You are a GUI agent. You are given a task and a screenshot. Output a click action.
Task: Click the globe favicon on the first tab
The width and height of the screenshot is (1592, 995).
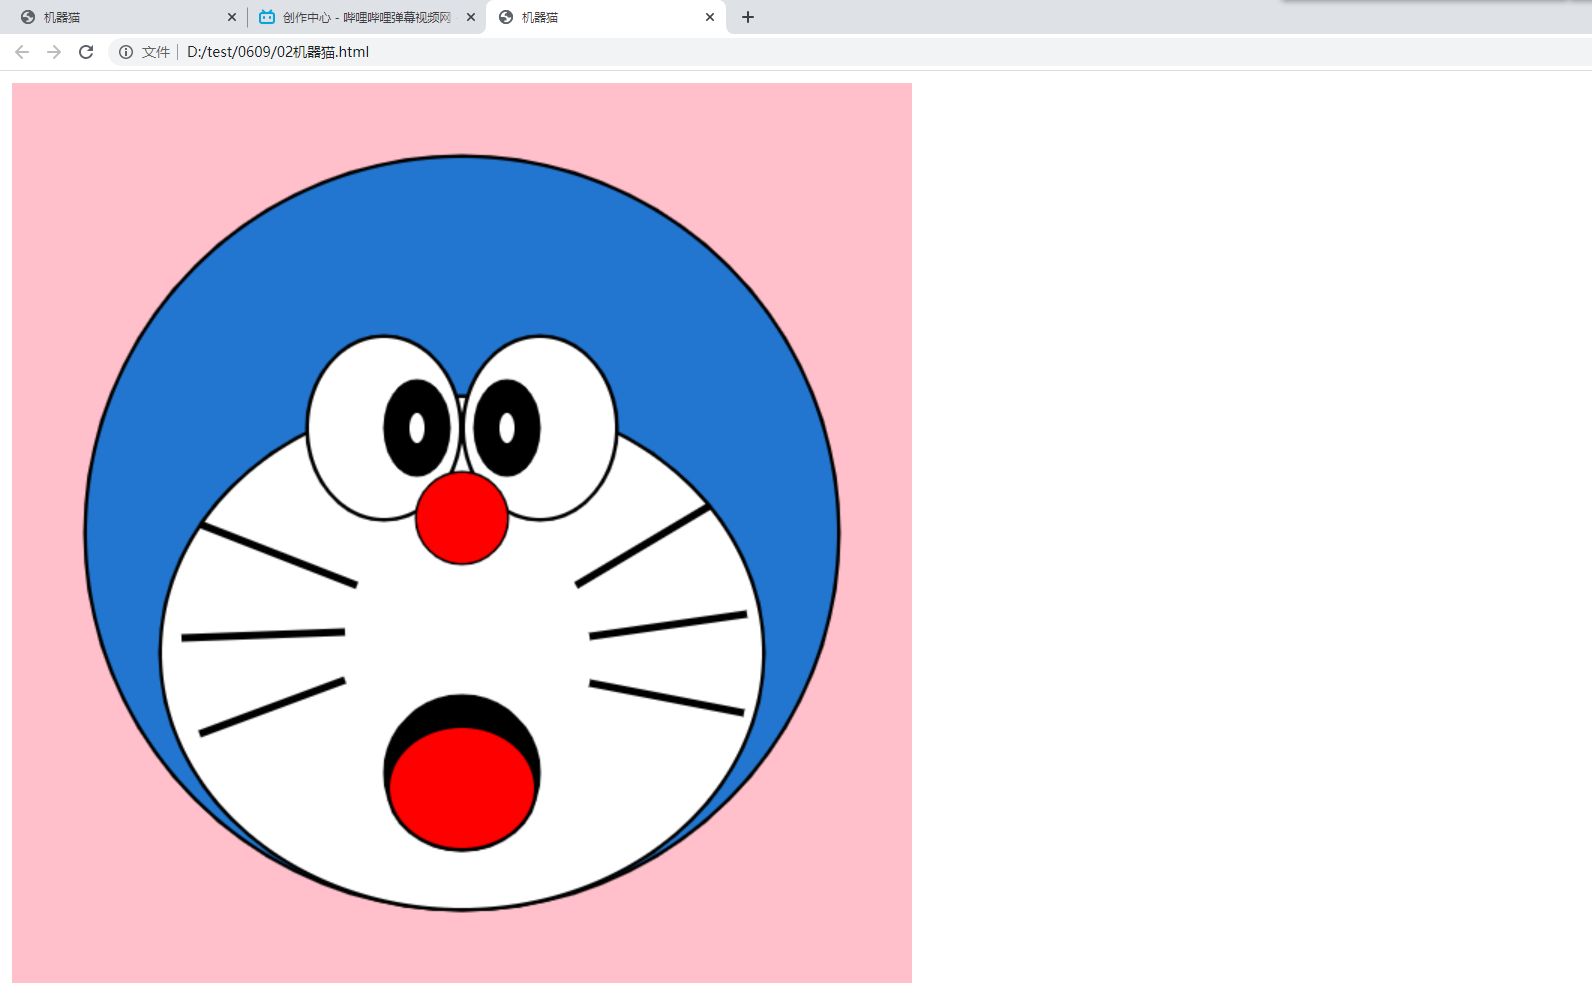tap(28, 17)
